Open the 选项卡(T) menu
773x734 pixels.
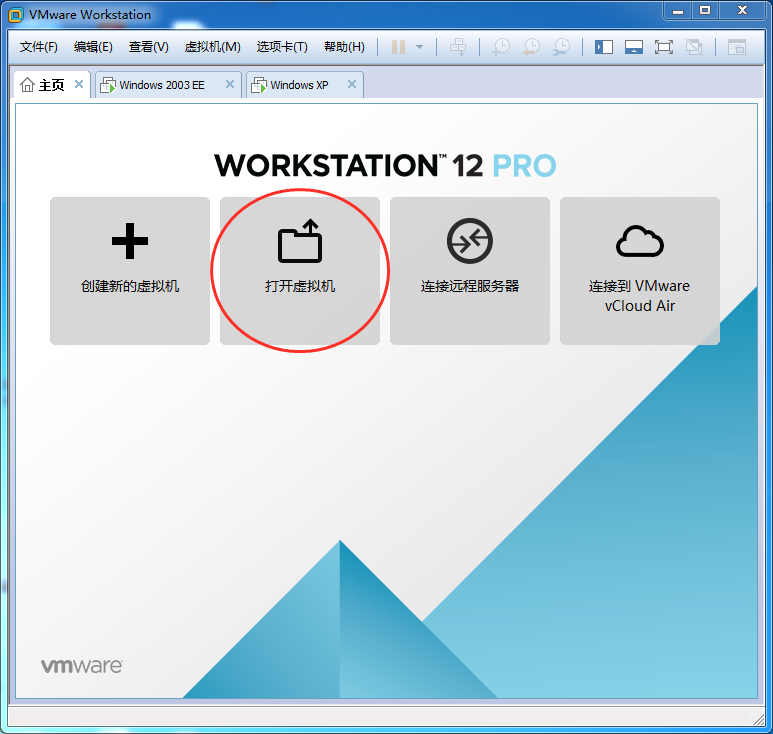(282, 47)
